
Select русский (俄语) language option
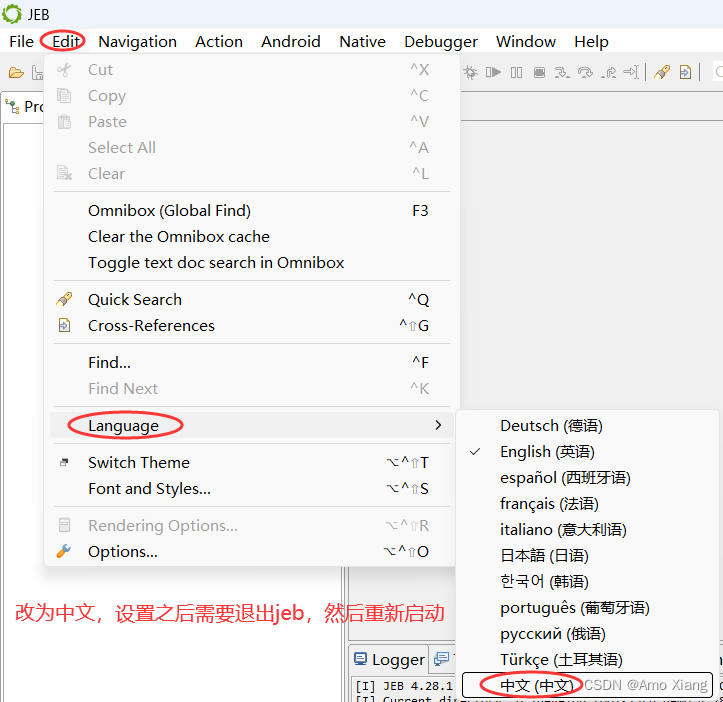click(587, 633)
